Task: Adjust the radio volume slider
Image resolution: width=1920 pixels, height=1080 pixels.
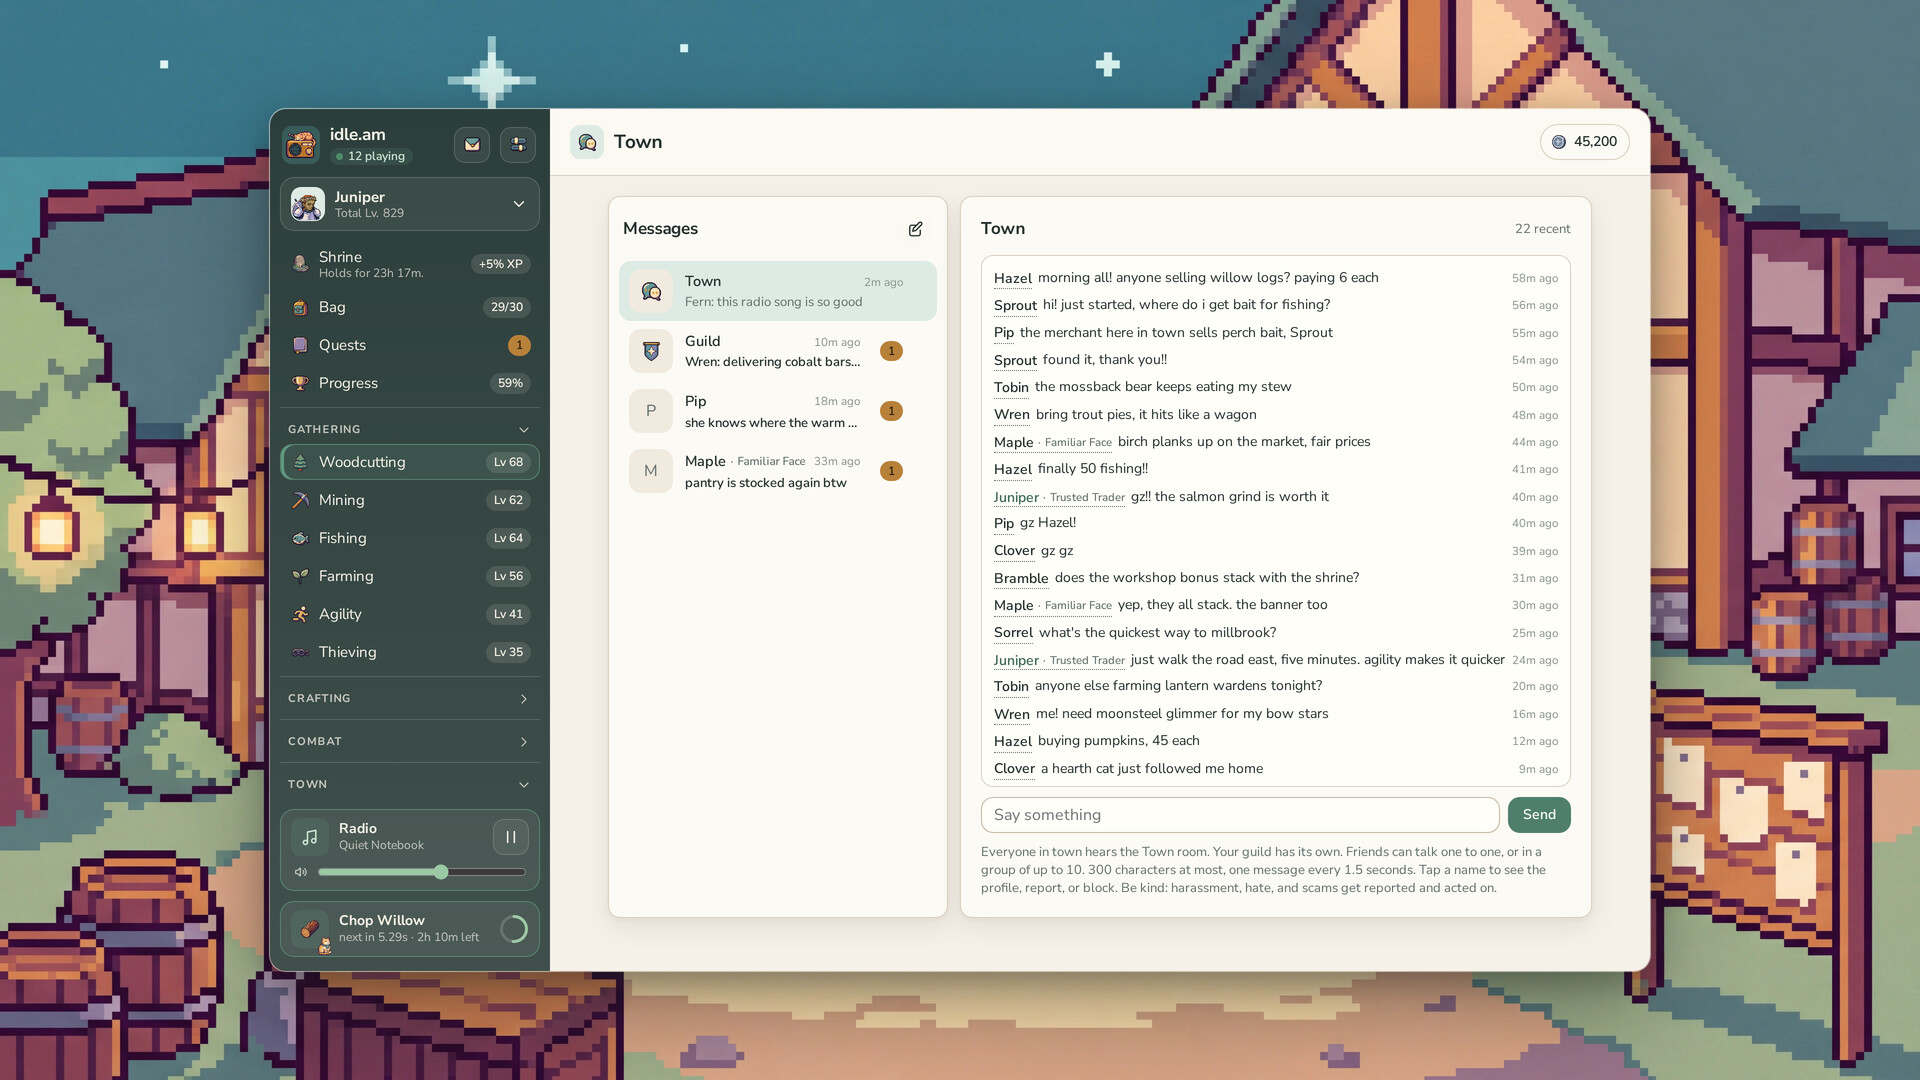Action: point(422,872)
